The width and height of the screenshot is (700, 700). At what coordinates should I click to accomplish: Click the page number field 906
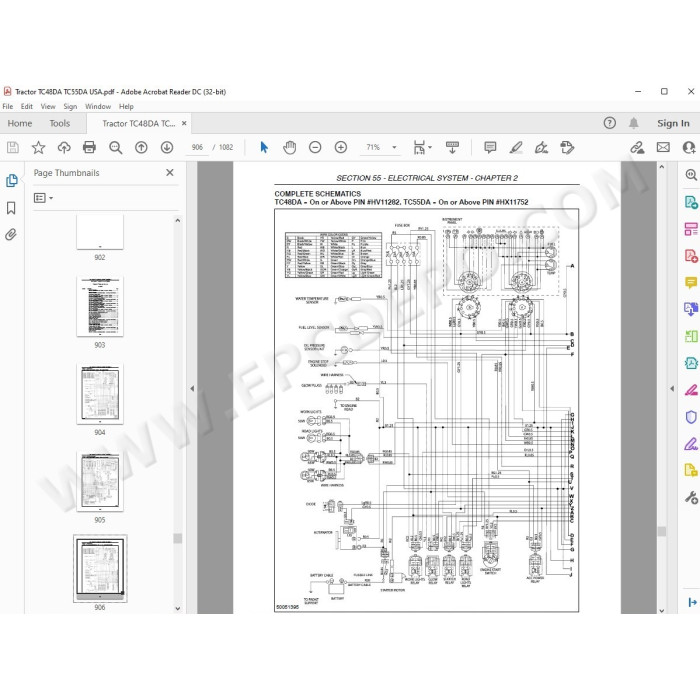pyautogui.click(x=197, y=147)
